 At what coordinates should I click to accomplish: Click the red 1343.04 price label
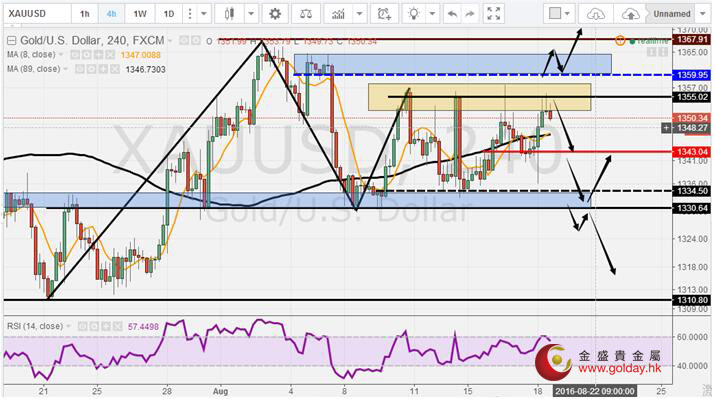[692, 152]
